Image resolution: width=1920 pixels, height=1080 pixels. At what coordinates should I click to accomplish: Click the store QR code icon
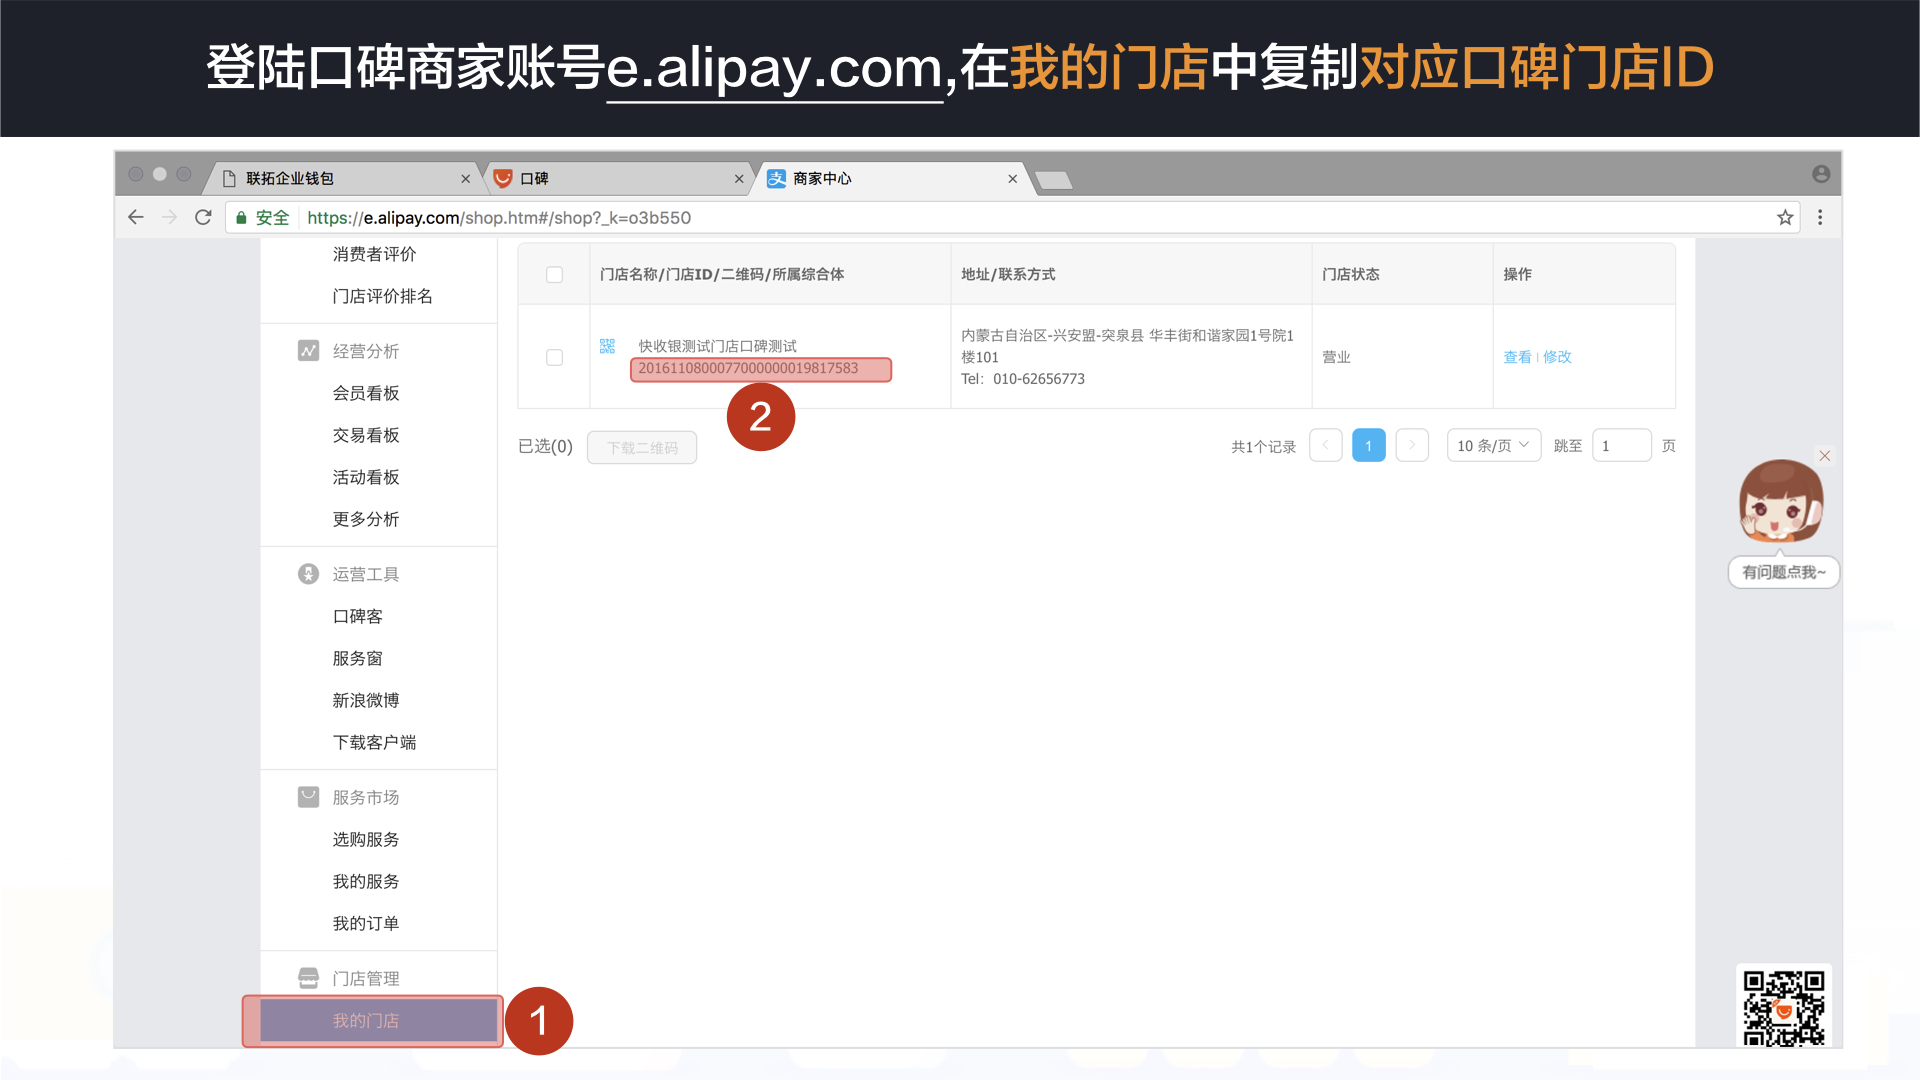coord(607,346)
